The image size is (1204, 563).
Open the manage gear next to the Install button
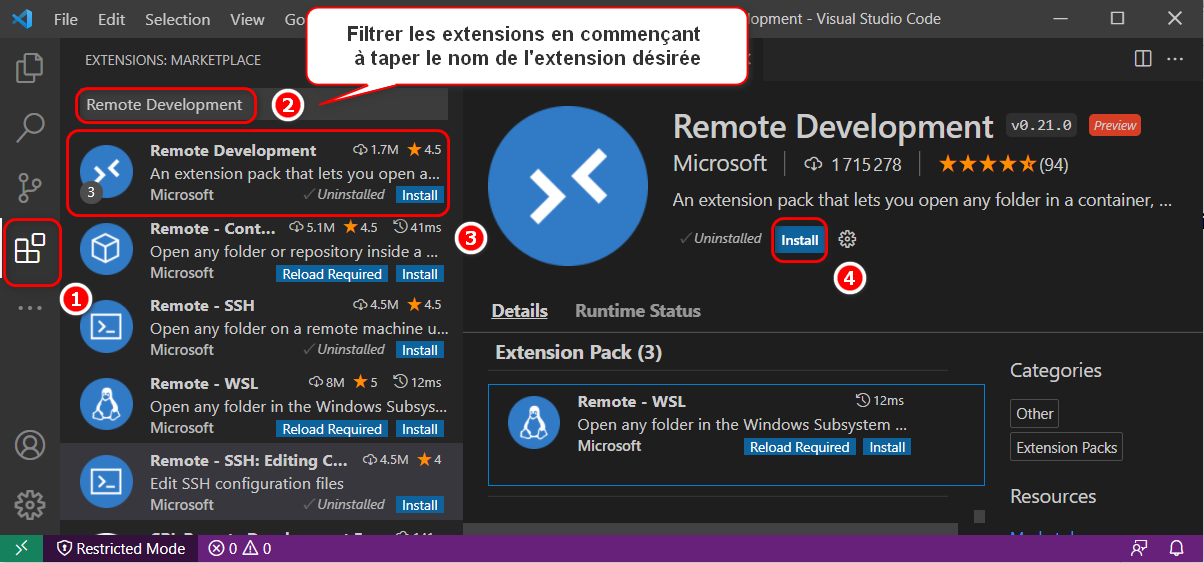847,239
